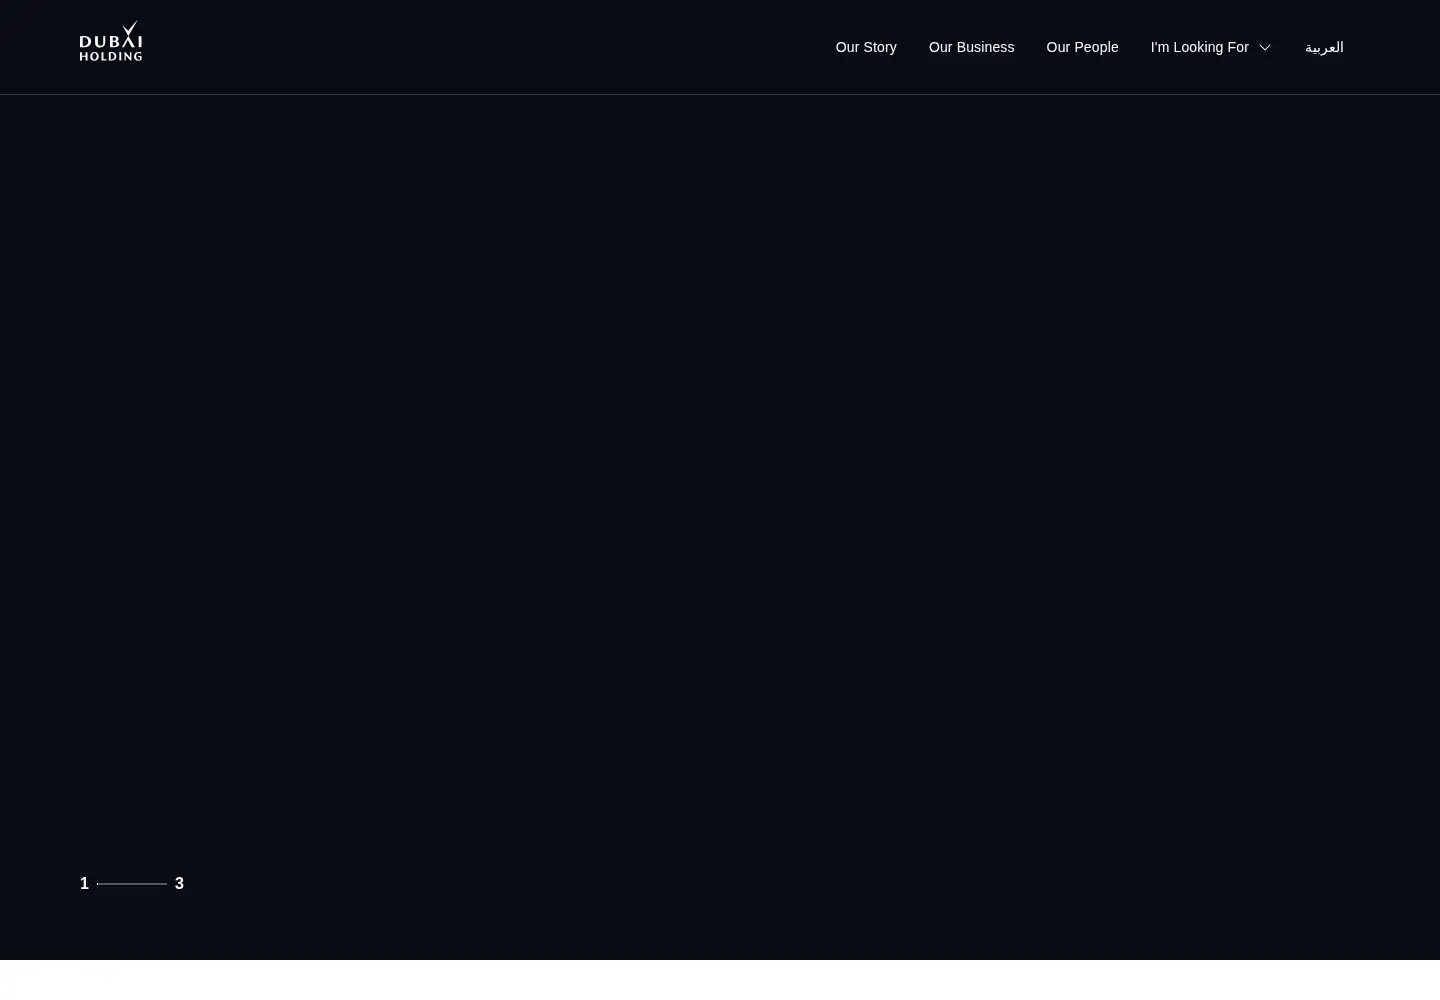Switch language to العربية
The width and height of the screenshot is (1440, 1000).
click(x=1324, y=47)
